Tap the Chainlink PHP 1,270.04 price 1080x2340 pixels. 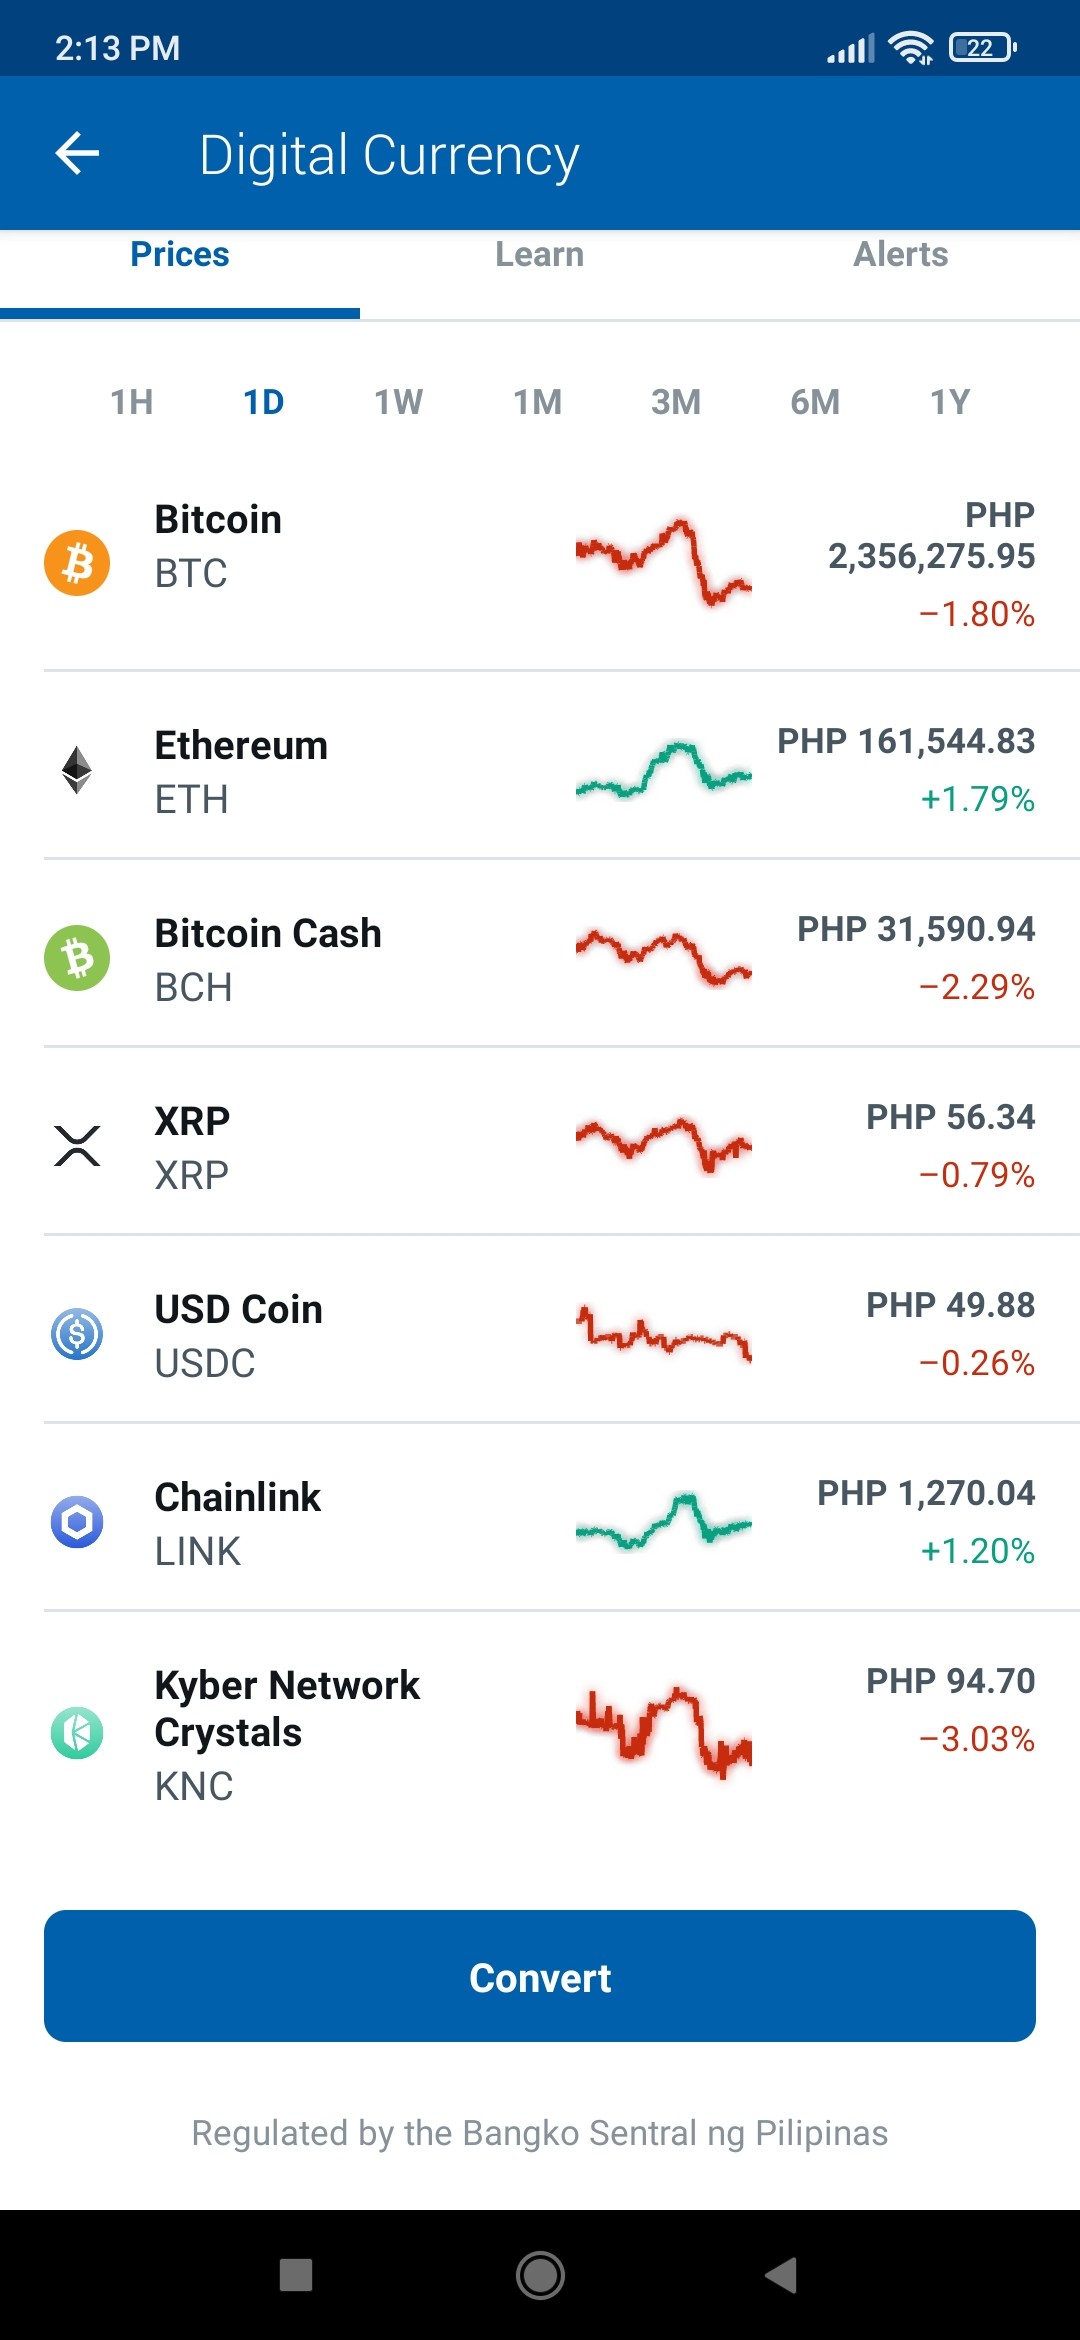click(926, 1493)
